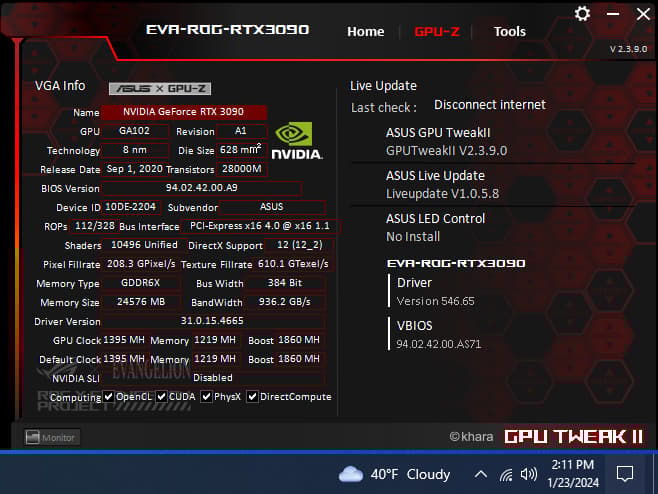Click the BandWidth value 936.2 GB/s
The width and height of the screenshot is (658, 494).
click(285, 302)
